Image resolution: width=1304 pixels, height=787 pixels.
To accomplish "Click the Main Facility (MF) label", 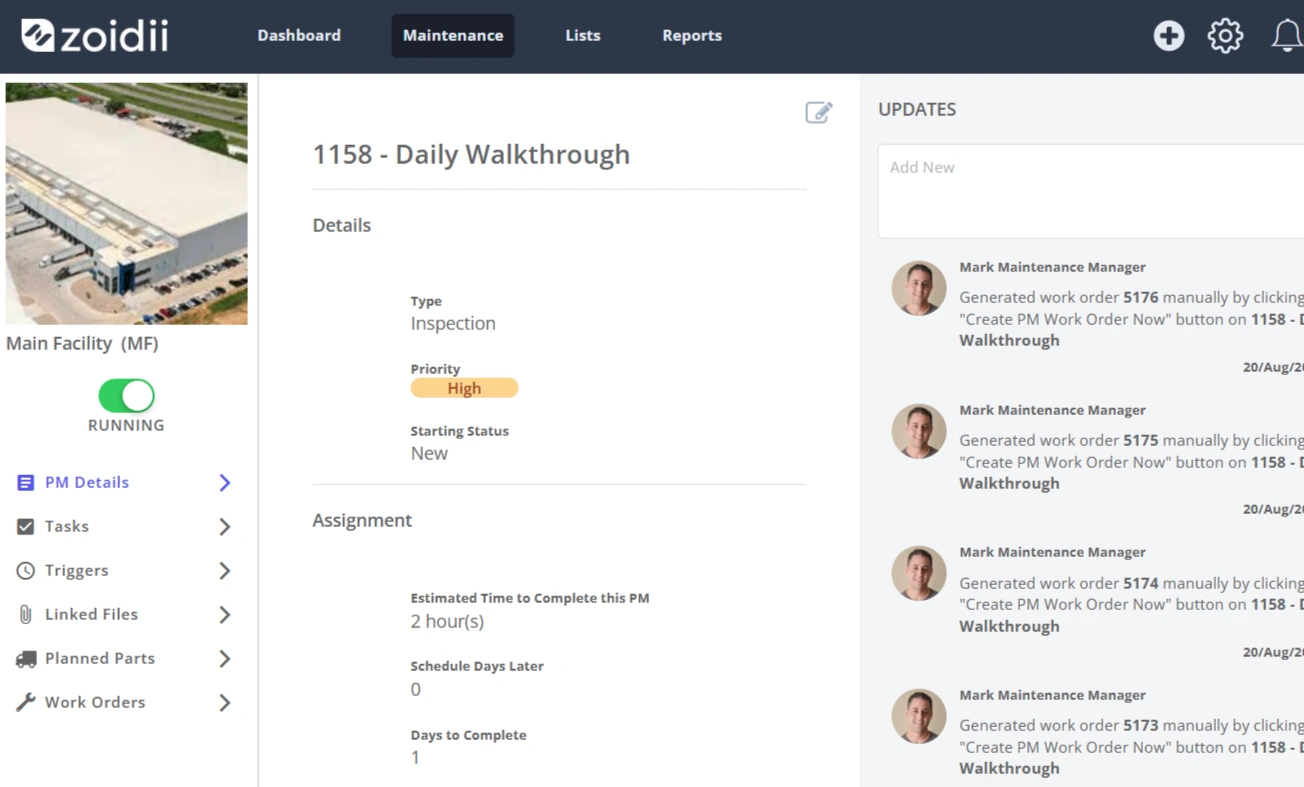I will coord(82,343).
